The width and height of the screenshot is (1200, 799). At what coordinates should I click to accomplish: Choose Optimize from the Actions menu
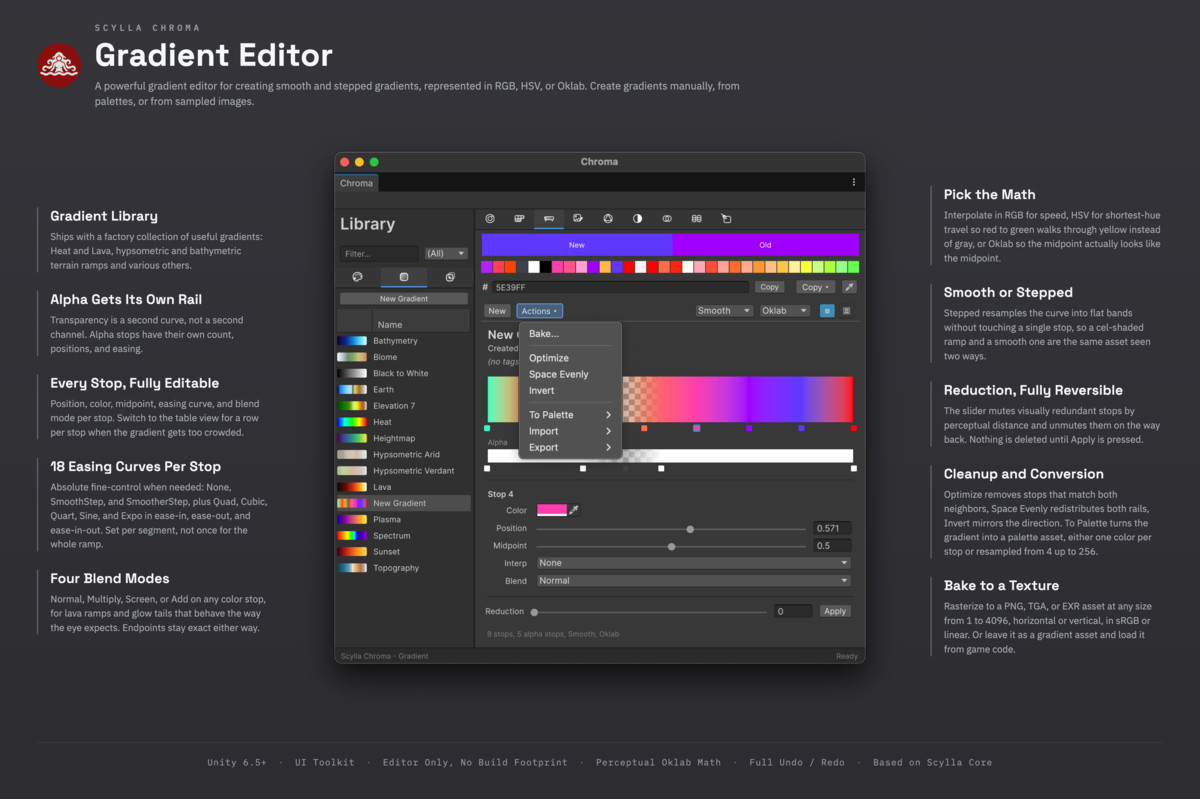570,358
